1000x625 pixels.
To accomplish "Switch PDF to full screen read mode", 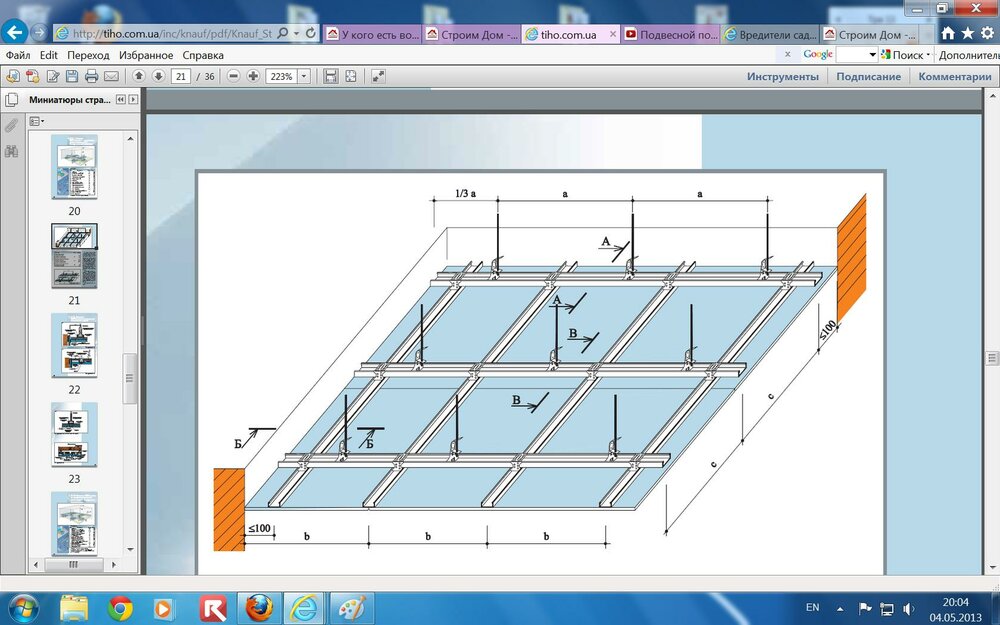I will [379, 76].
